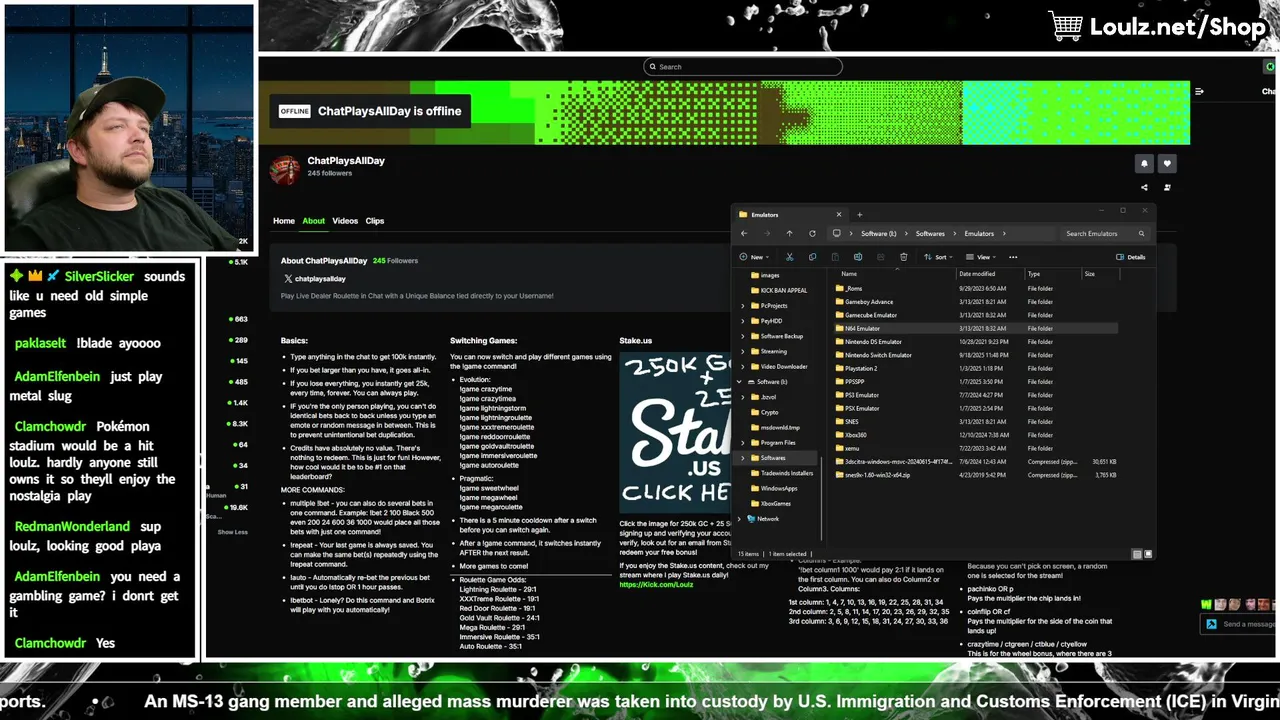The height and width of the screenshot is (720, 1280).
Task: Open the Videos tab on channel page
Action: tap(345, 221)
